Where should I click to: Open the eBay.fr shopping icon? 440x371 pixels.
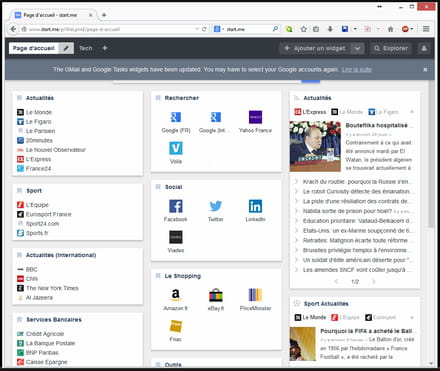tap(216, 295)
